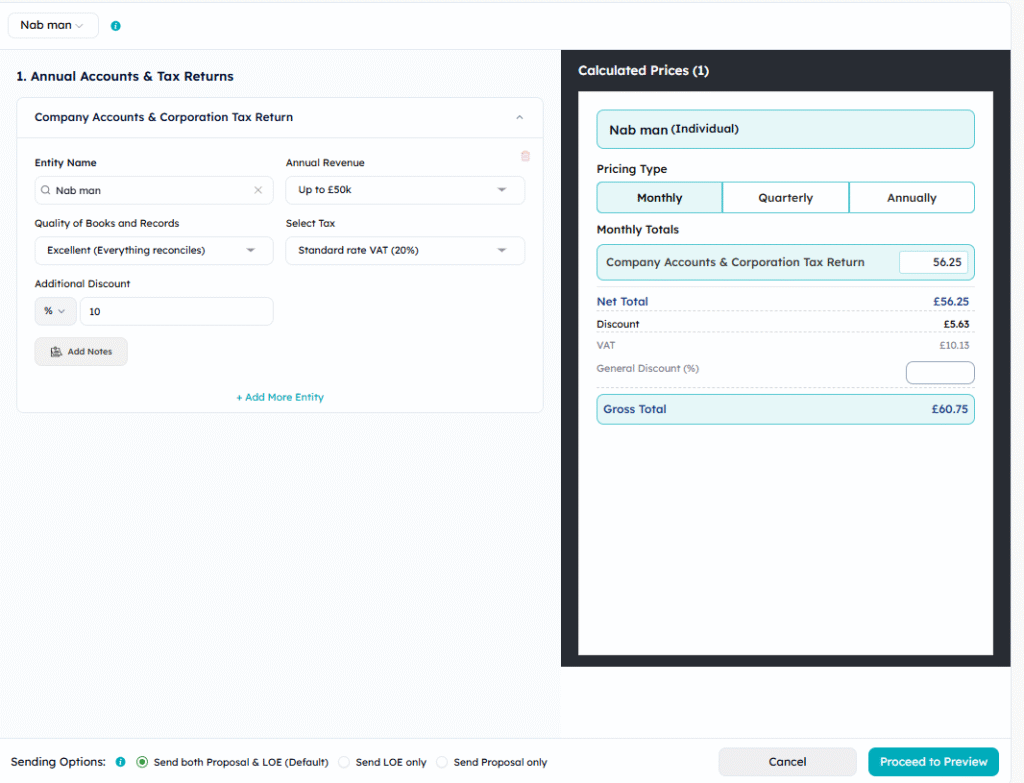The width and height of the screenshot is (1024, 783).
Task: Click the info icon beside Nab man dropdown
Action: tap(116, 26)
